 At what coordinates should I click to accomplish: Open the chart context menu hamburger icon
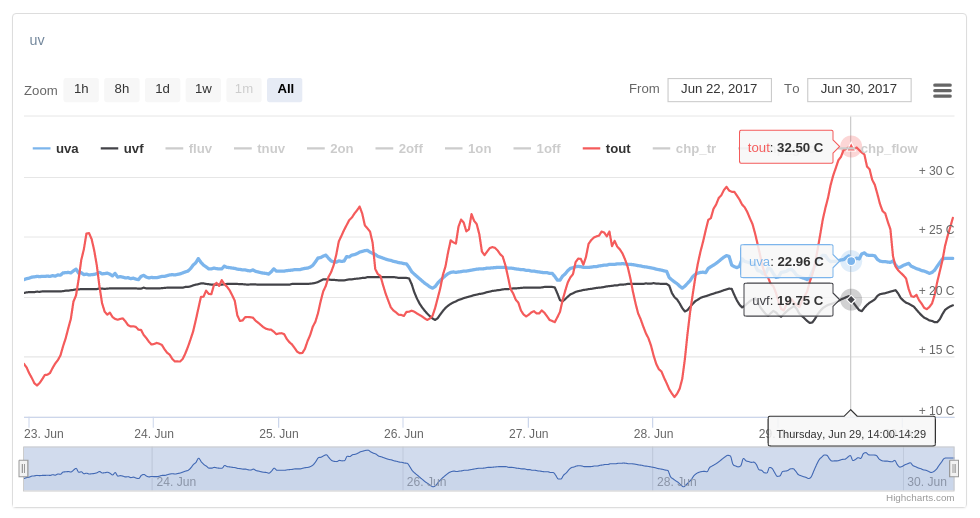point(942,90)
